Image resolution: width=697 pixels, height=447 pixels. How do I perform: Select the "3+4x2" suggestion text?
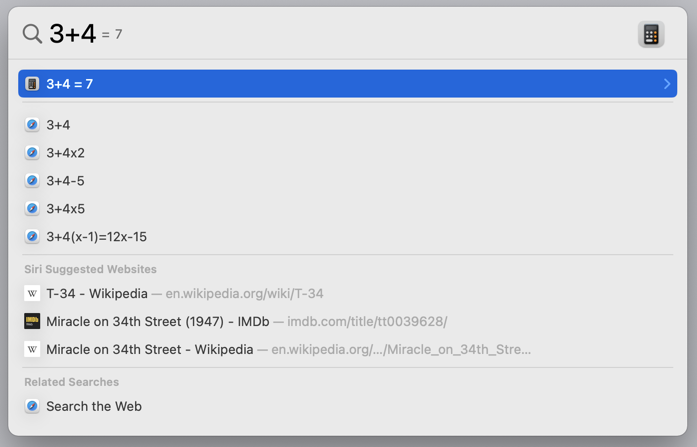[65, 153]
